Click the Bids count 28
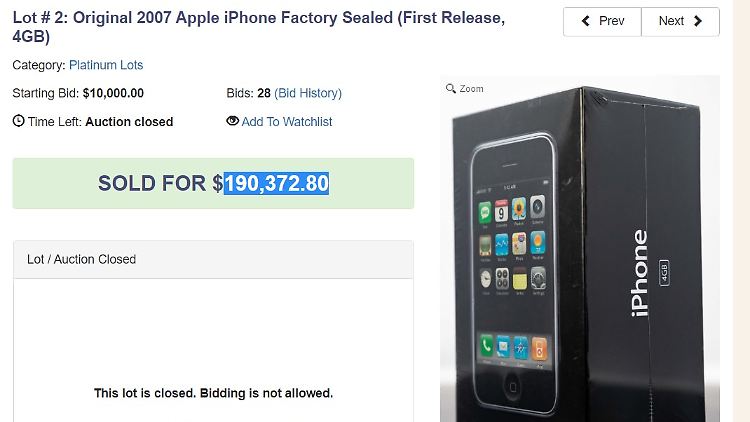 click(264, 93)
